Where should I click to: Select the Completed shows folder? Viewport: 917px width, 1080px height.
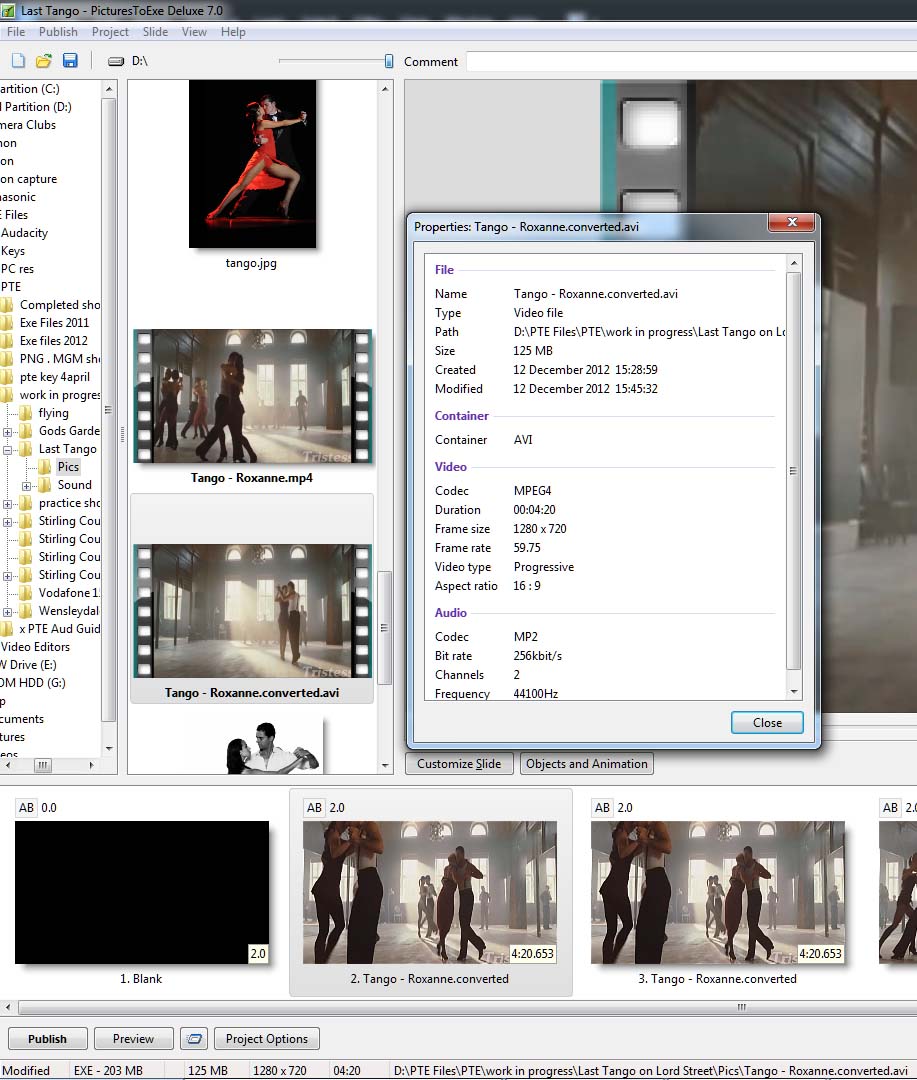click(59, 305)
